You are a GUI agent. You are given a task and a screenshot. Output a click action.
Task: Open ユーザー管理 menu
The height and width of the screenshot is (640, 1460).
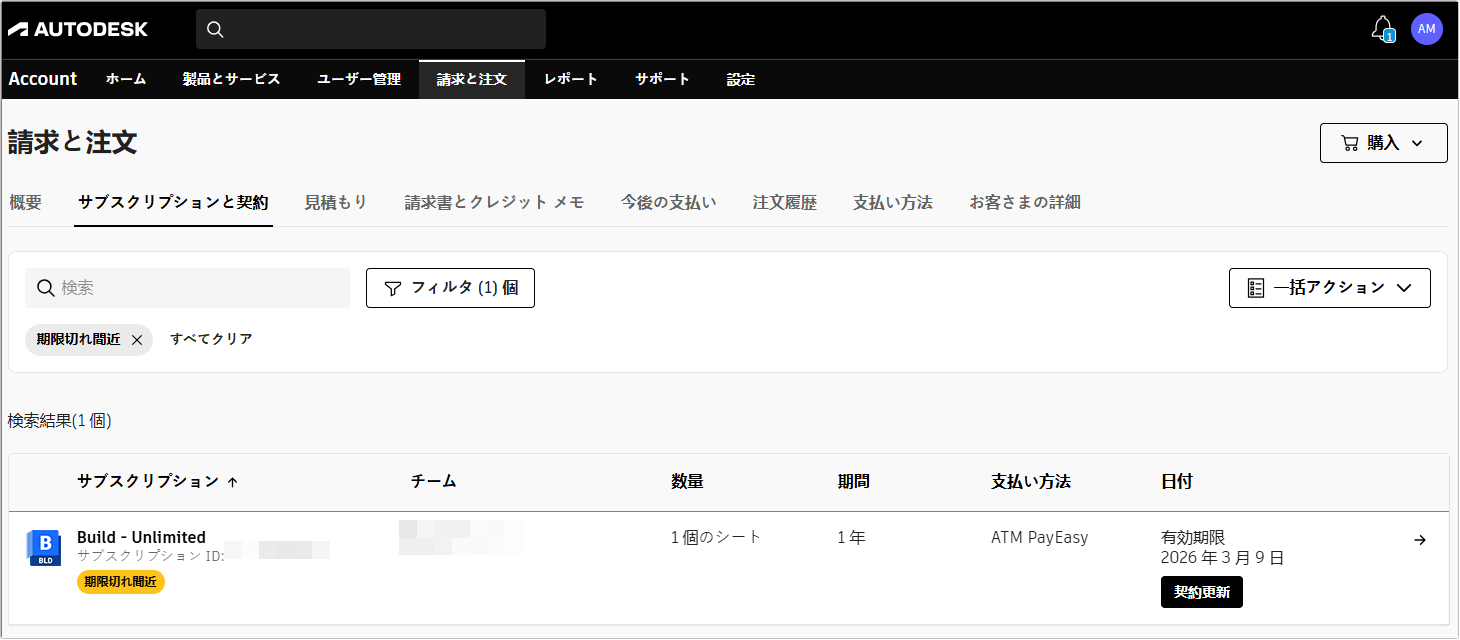pyautogui.click(x=359, y=79)
